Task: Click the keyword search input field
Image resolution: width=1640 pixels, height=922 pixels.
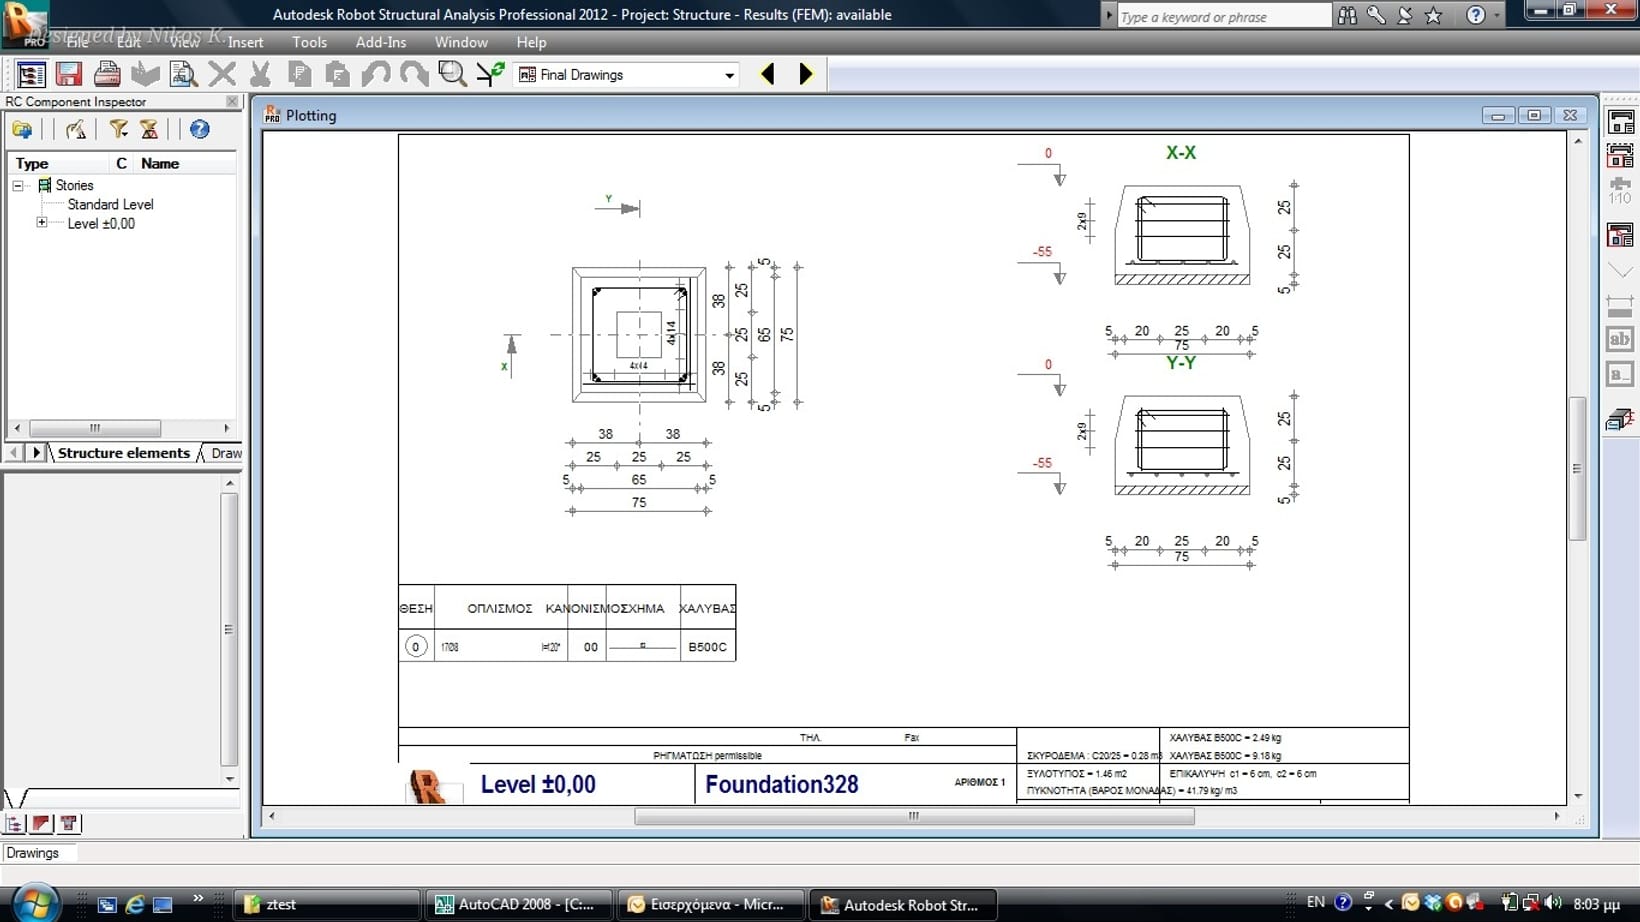Action: coord(1220,16)
